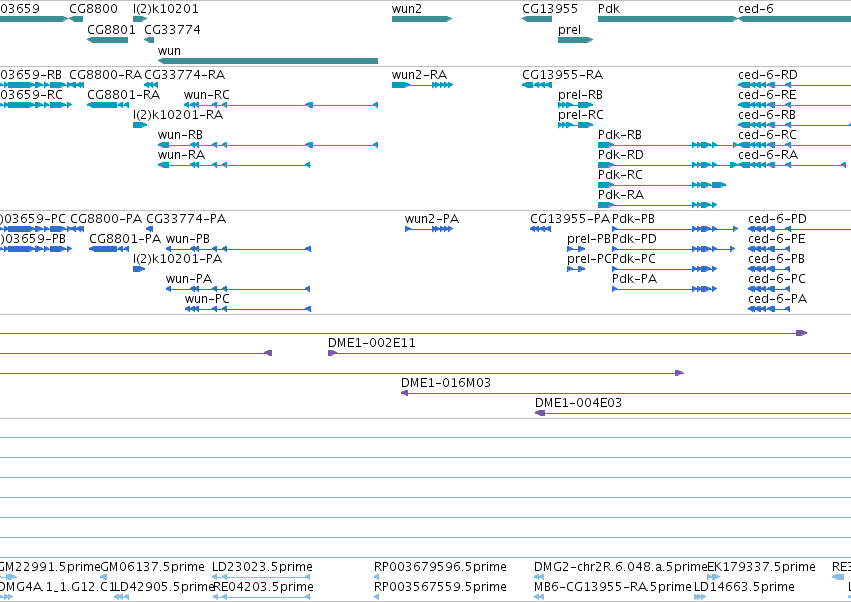The image size is (851, 602).
Task: Click the wun2-RA transcript
Action: coord(422,85)
